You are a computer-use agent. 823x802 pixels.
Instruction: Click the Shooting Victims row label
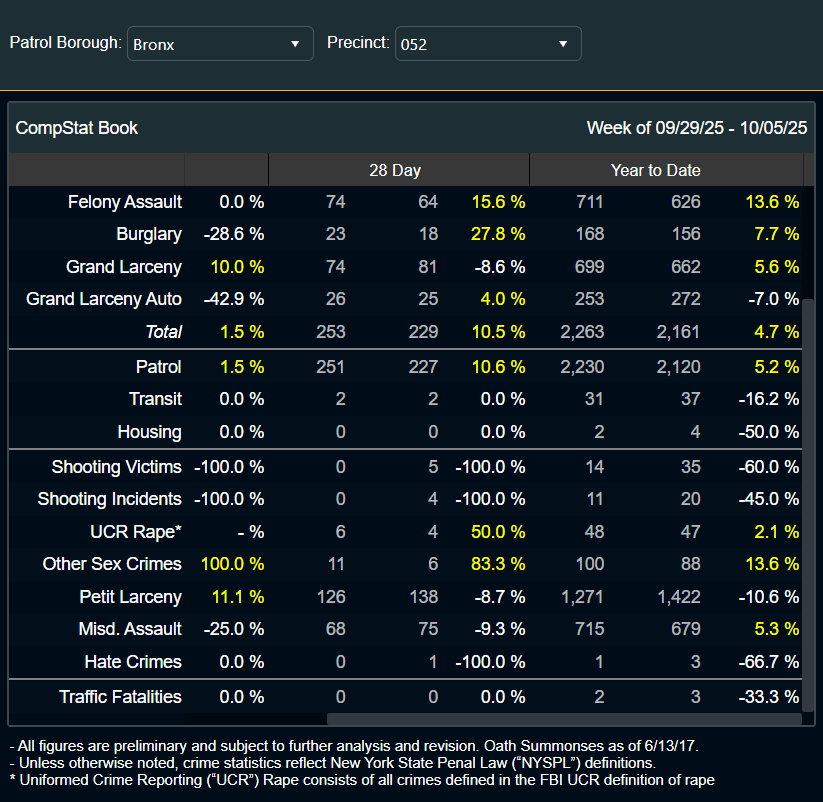click(x=116, y=467)
